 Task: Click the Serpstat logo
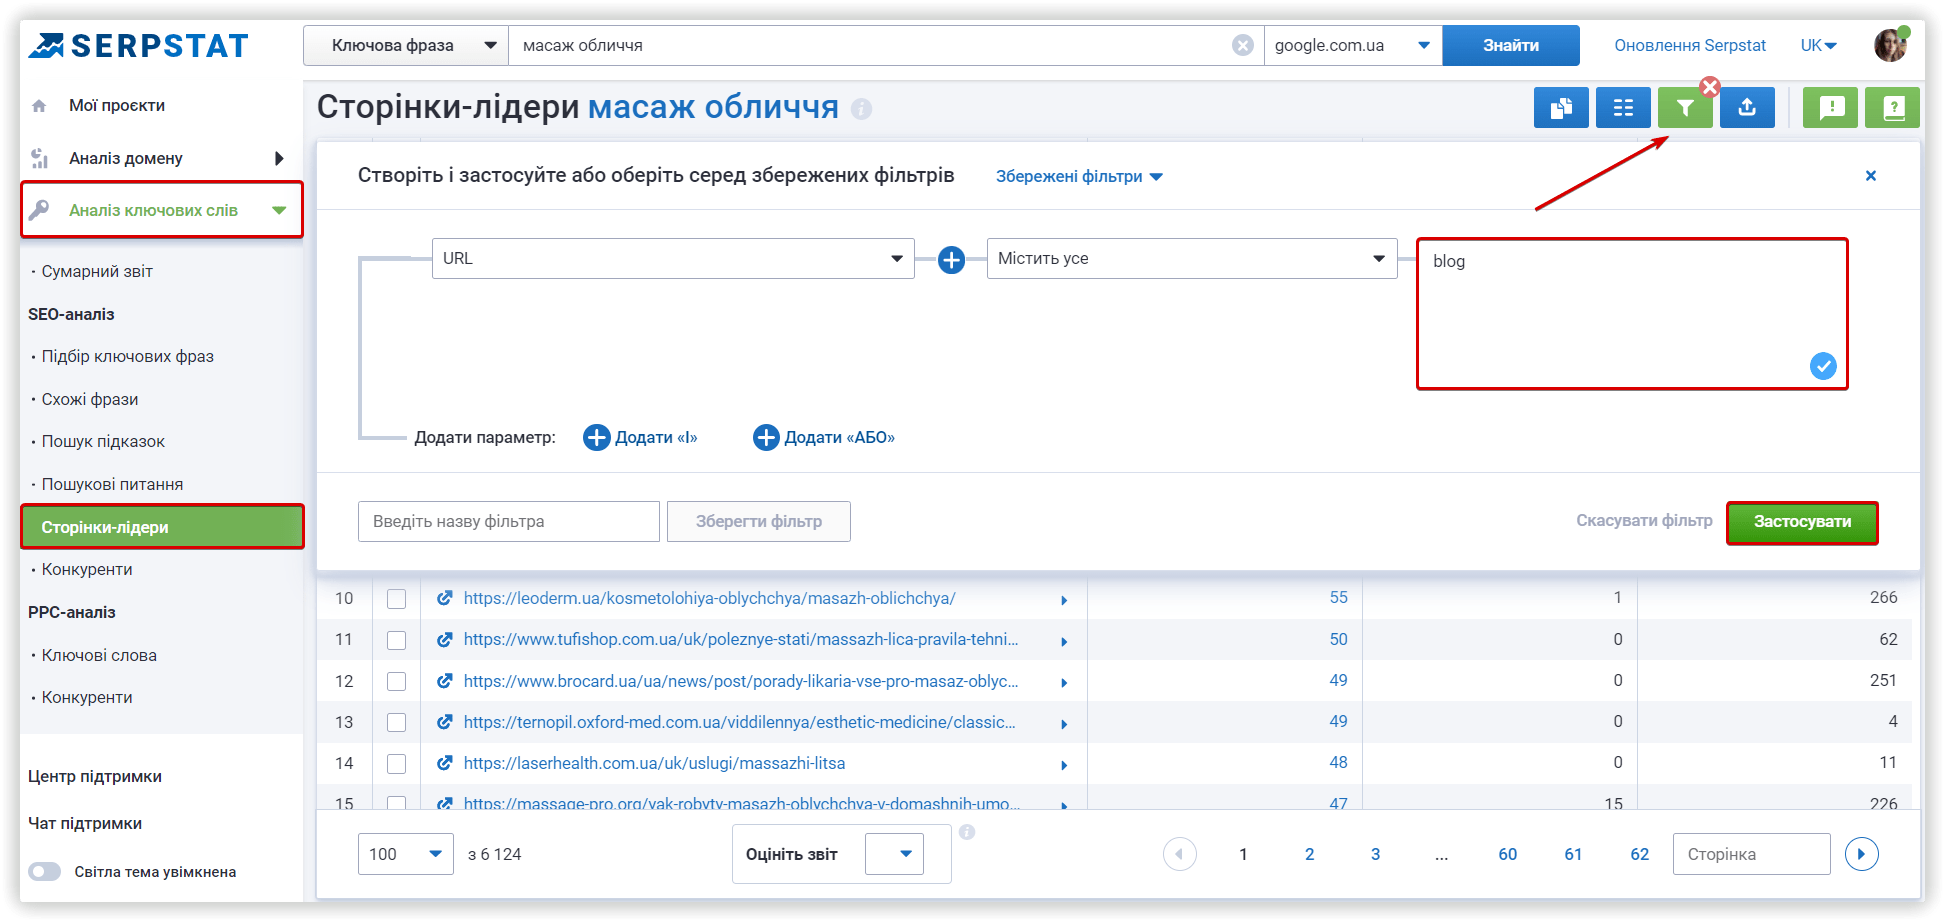click(x=138, y=45)
